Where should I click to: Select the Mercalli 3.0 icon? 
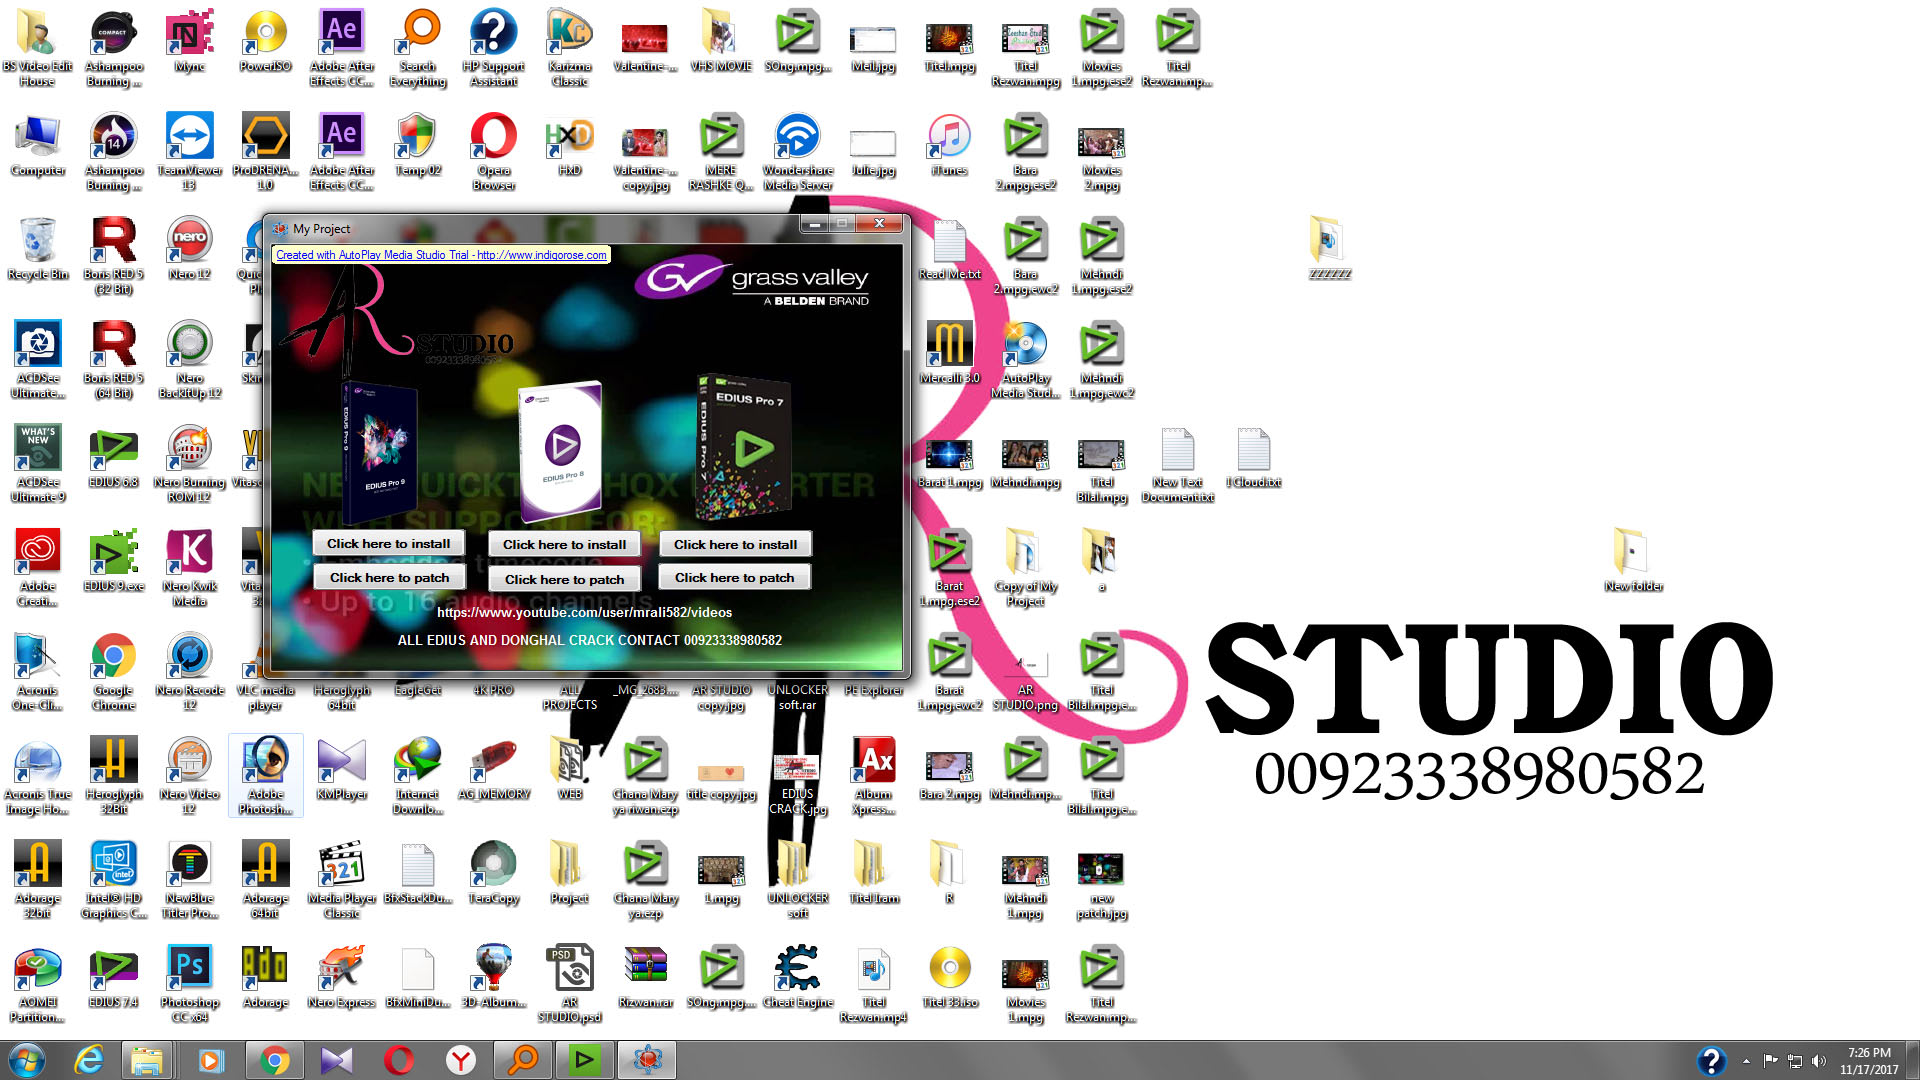coord(949,354)
